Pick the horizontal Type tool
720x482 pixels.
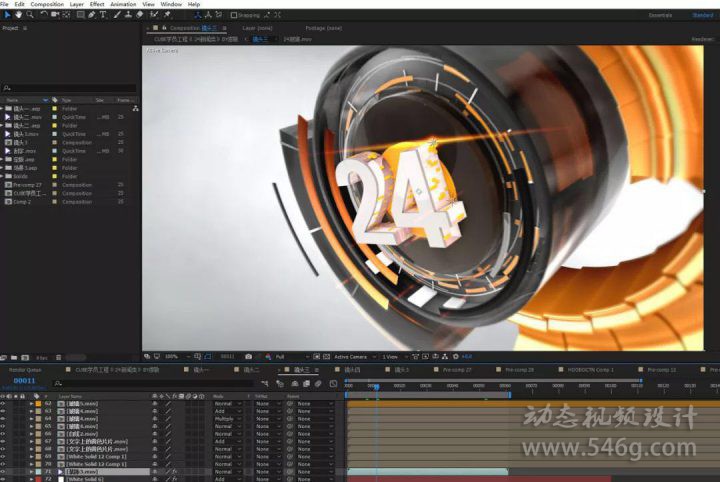pos(103,15)
